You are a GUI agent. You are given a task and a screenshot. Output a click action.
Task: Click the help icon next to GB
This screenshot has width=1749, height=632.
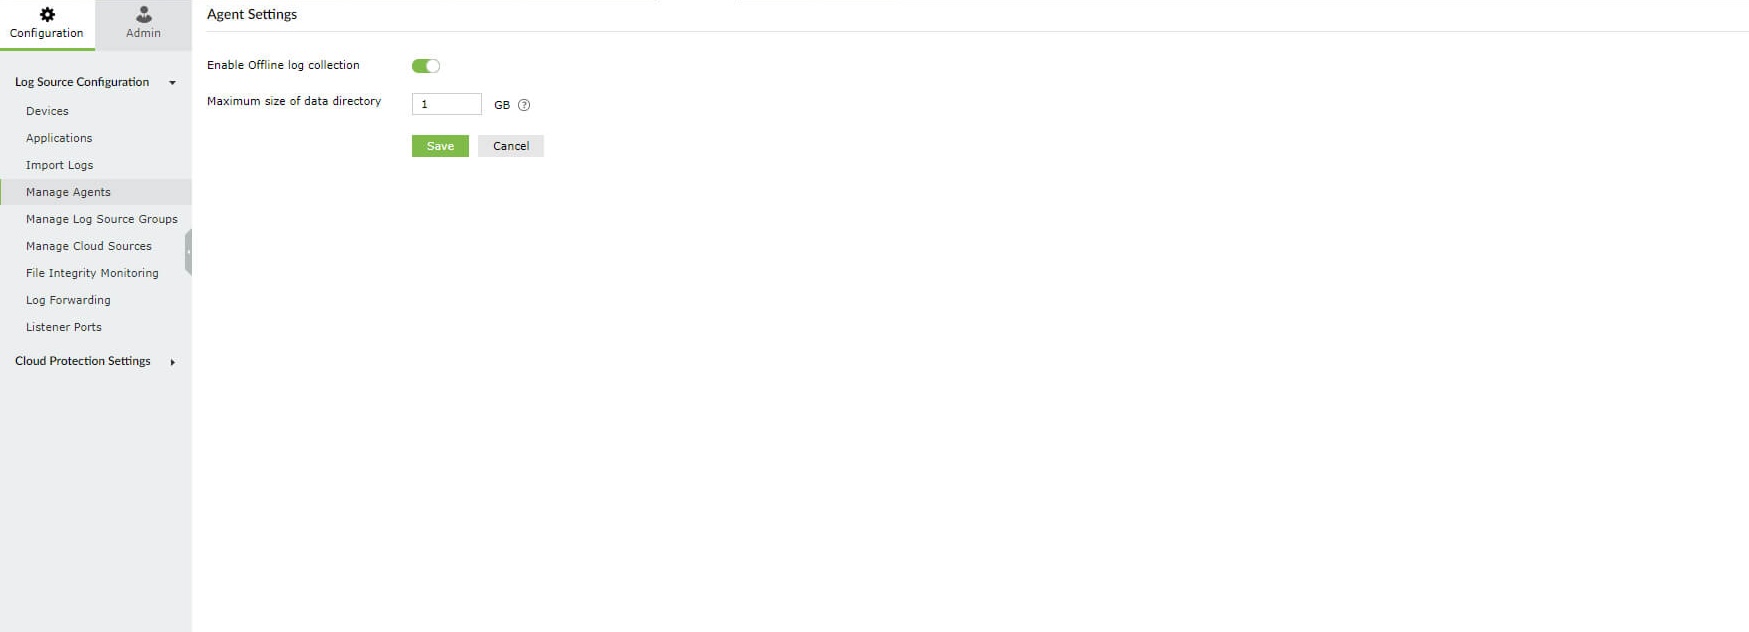click(524, 105)
